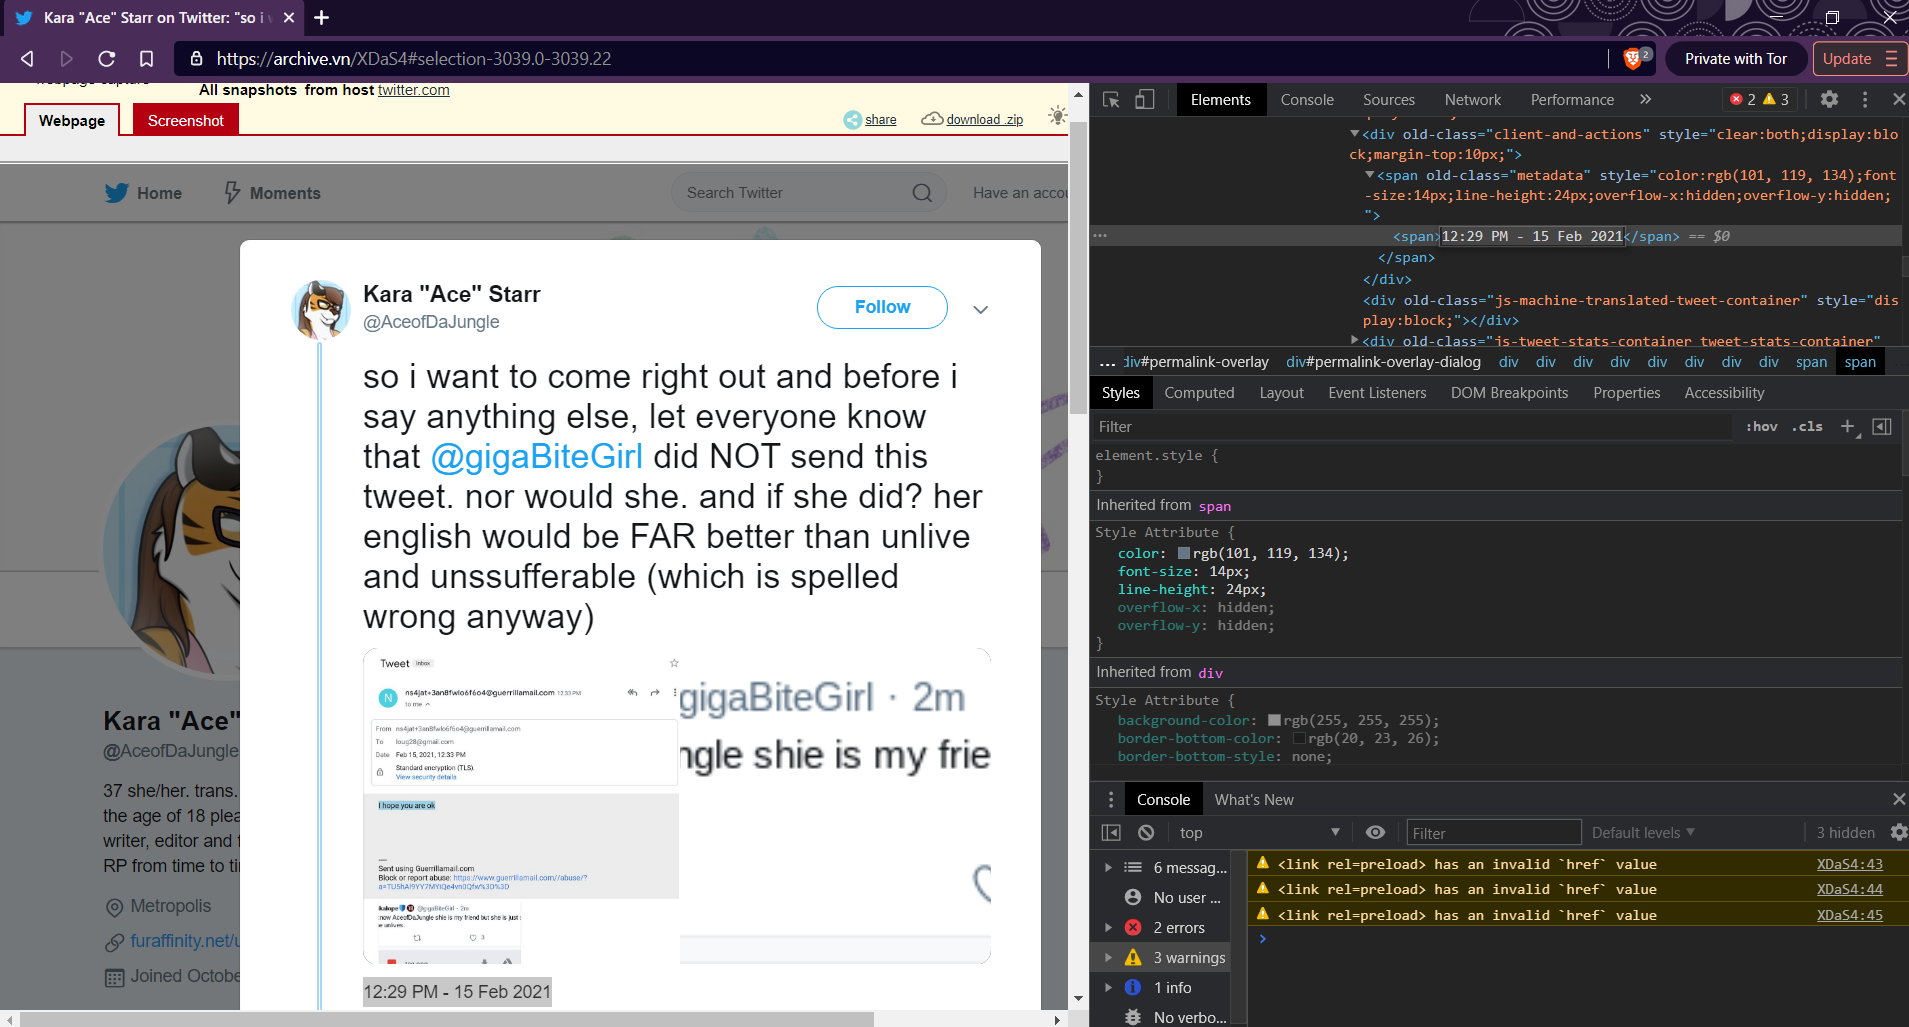The width and height of the screenshot is (1909, 1027).
Task: Click the red errors count badge in DevTools
Action: [1743, 99]
